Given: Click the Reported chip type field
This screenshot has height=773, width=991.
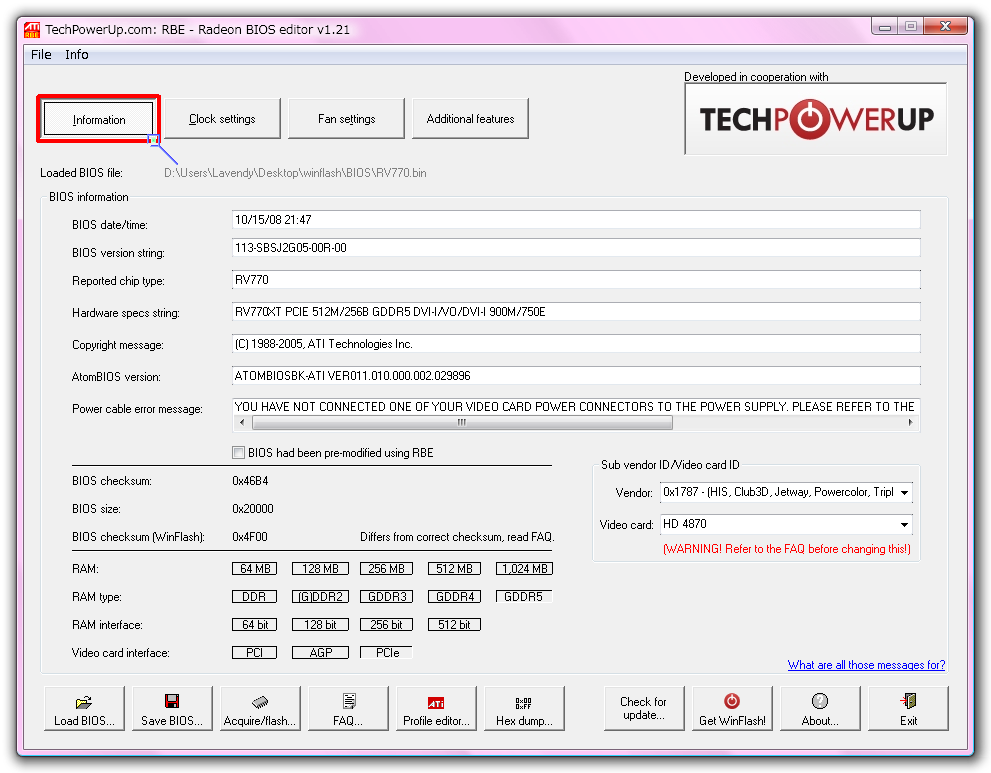Looking at the screenshot, I should pos(576,279).
